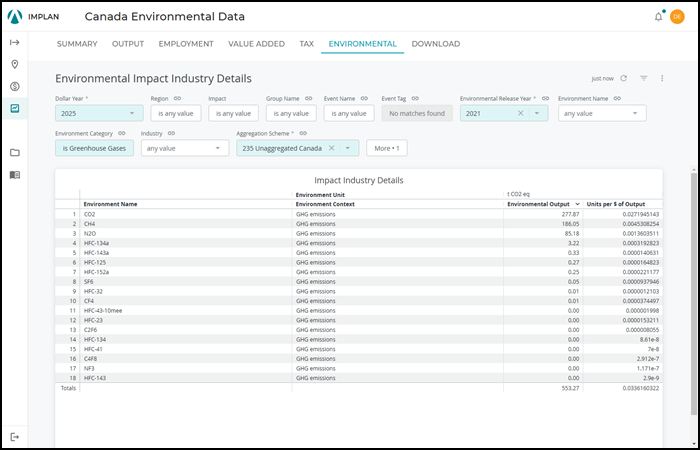Toggle sort arrow on Environmental Output column
Screen dimensions: 700x450
[578, 204]
